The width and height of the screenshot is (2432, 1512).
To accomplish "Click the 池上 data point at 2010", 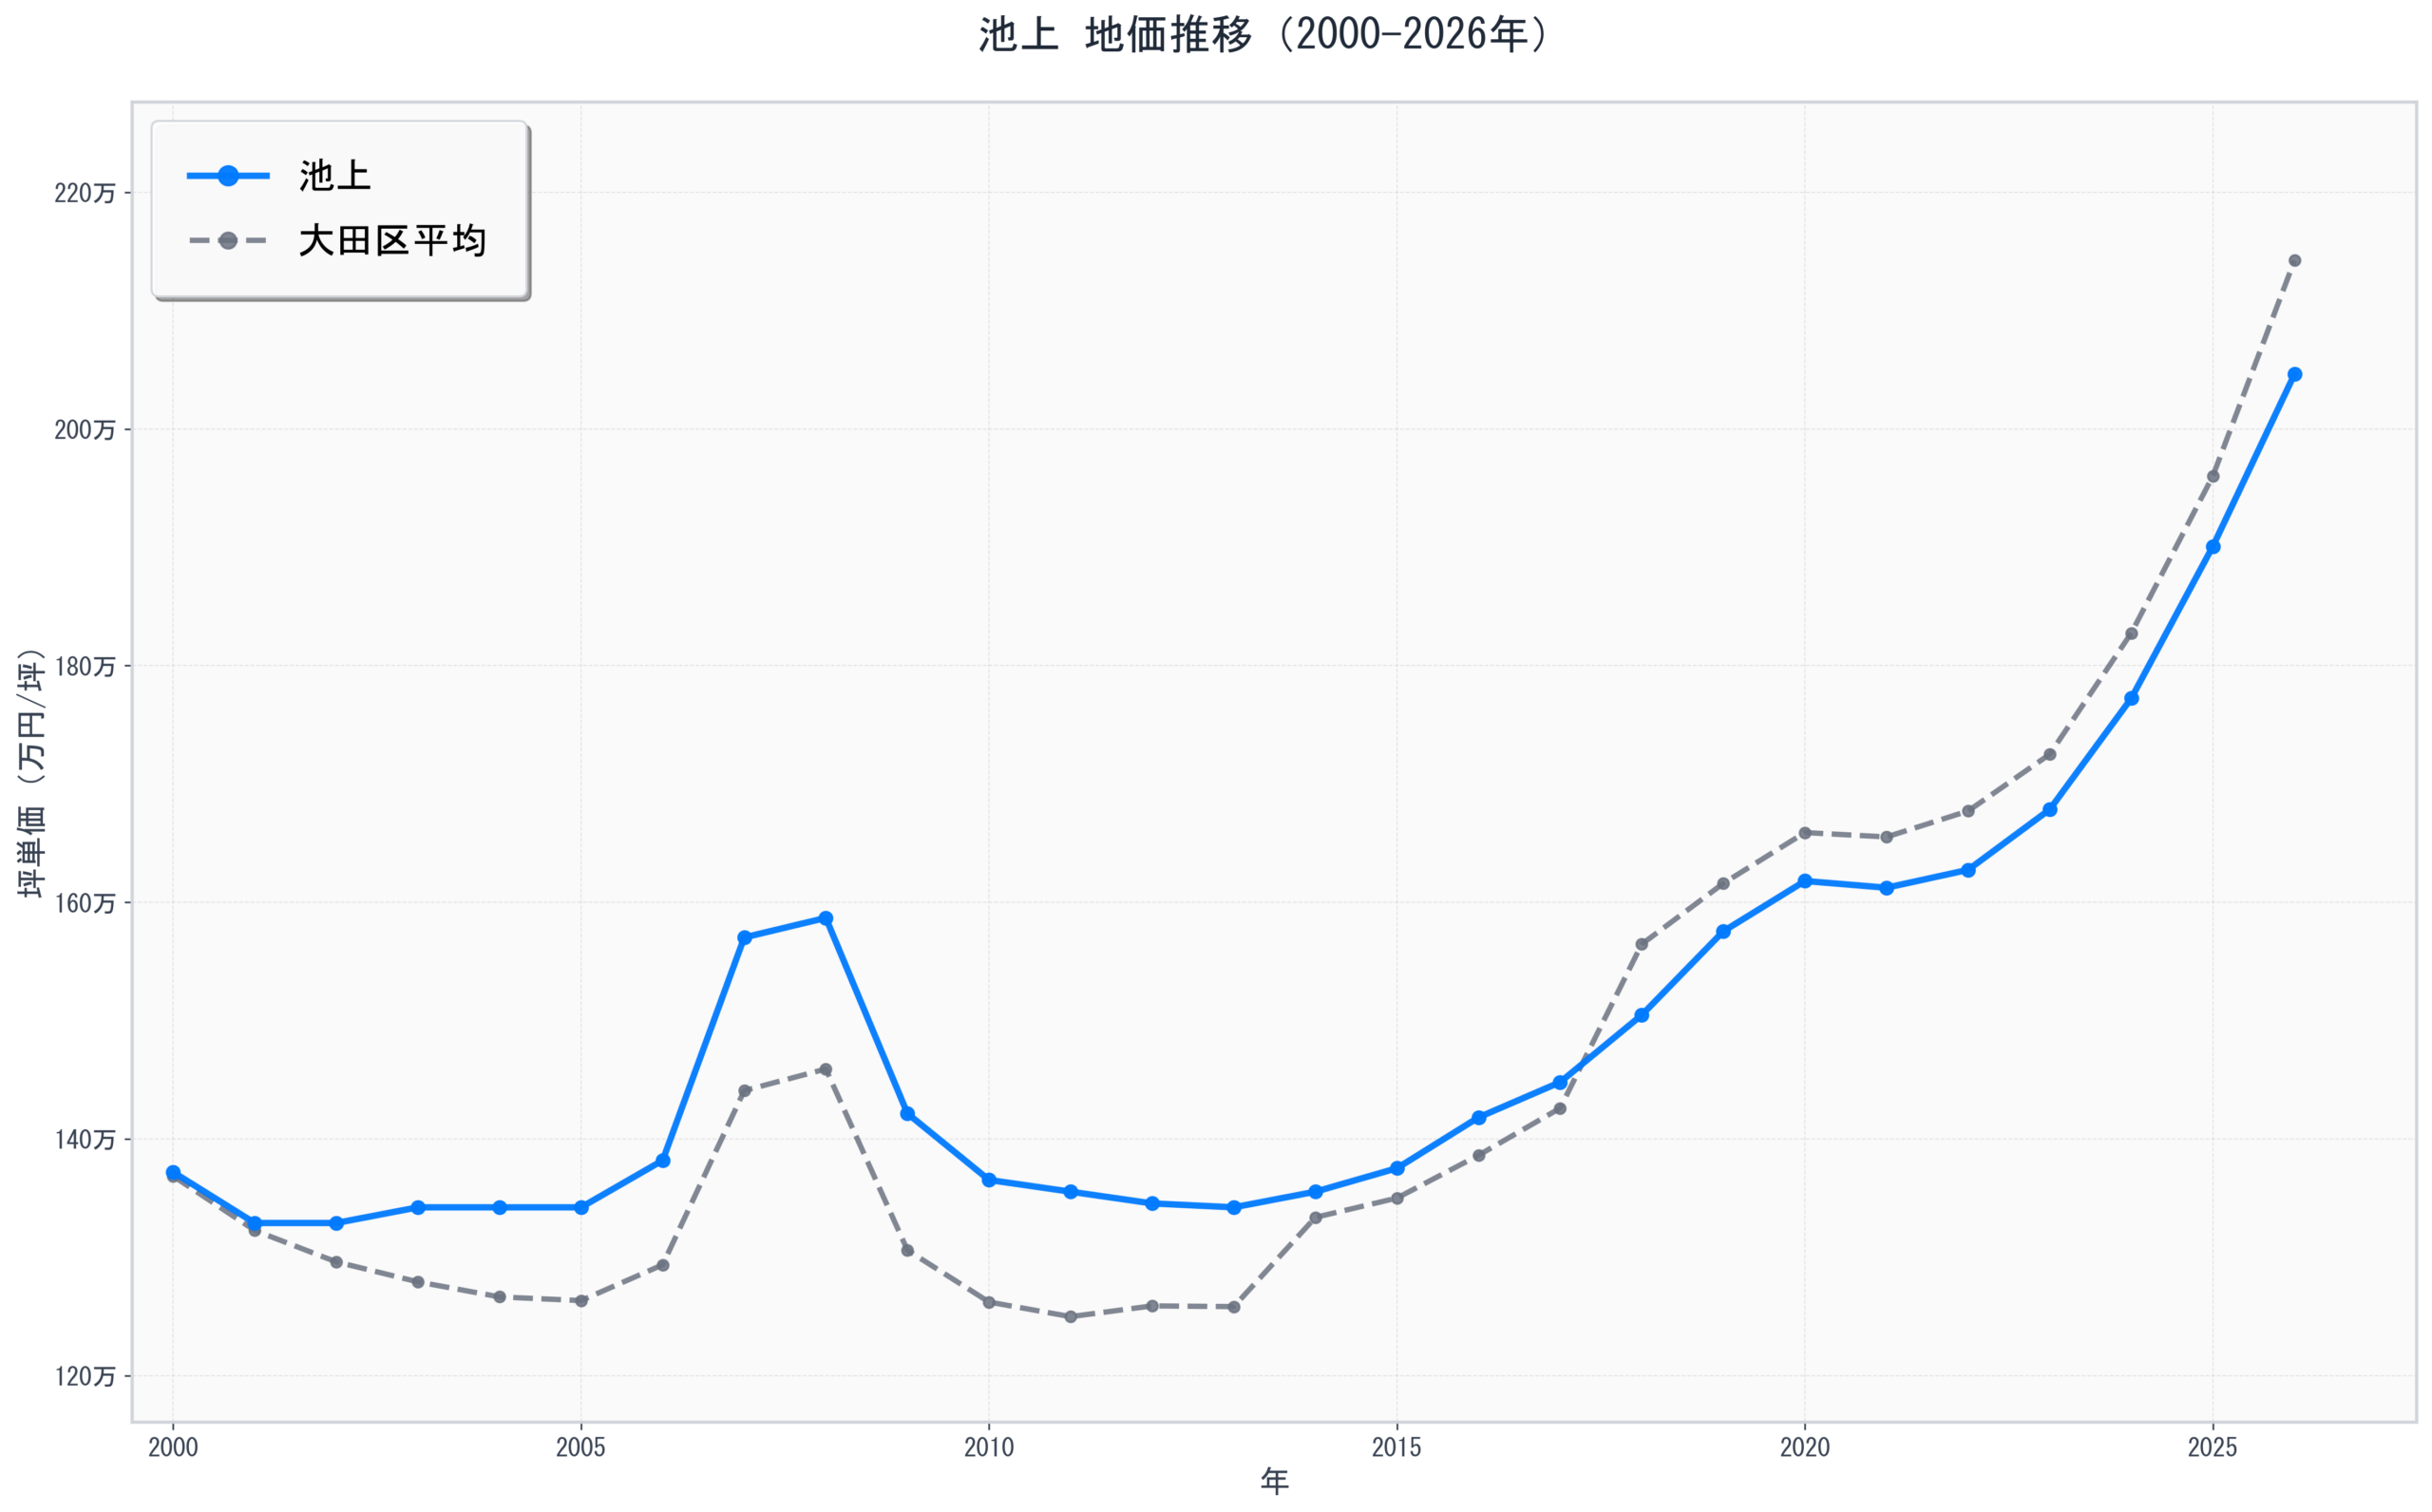I will point(989,1180).
